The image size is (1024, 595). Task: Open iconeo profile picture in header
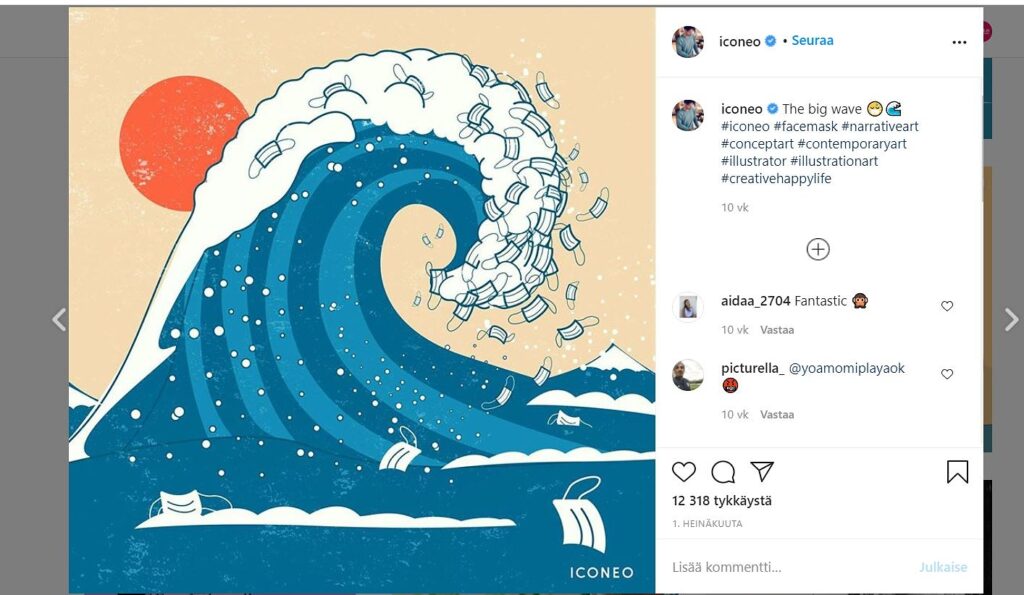tap(688, 42)
